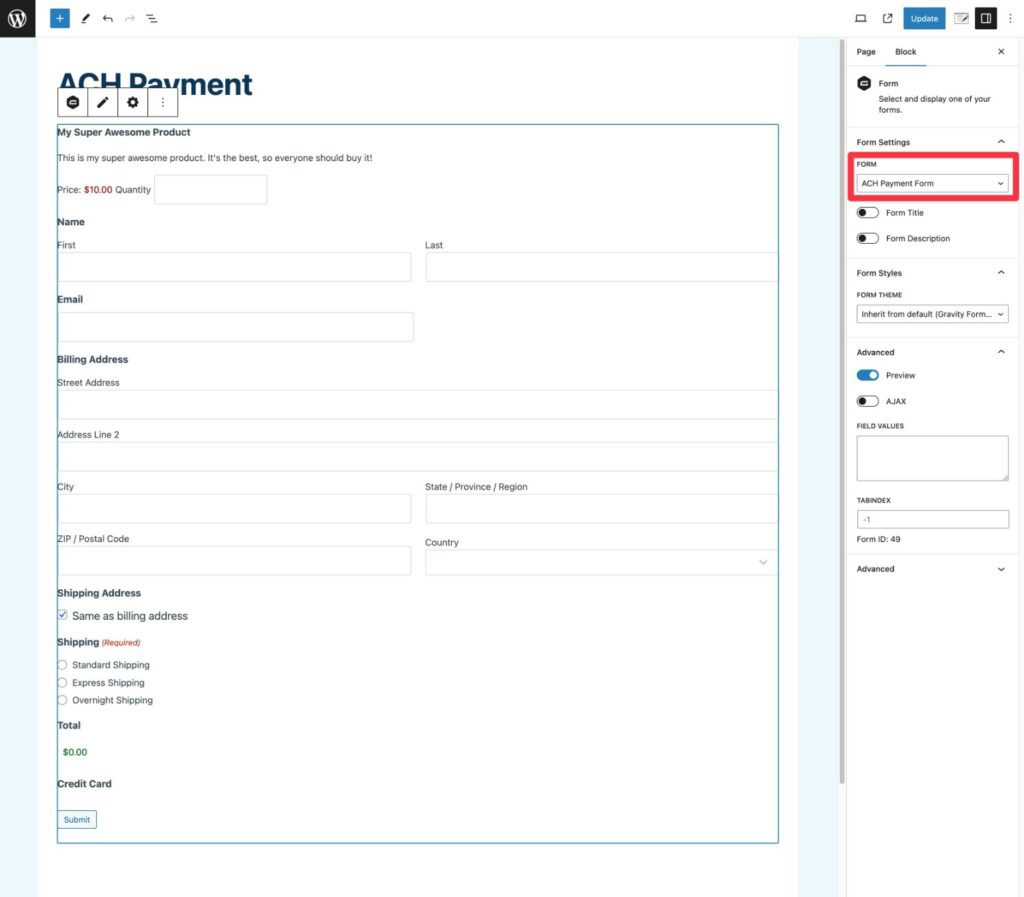This screenshot has height=897, width=1024.
Task: Click the Undo arrow in the top toolbar
Action: tap(107, 18)
